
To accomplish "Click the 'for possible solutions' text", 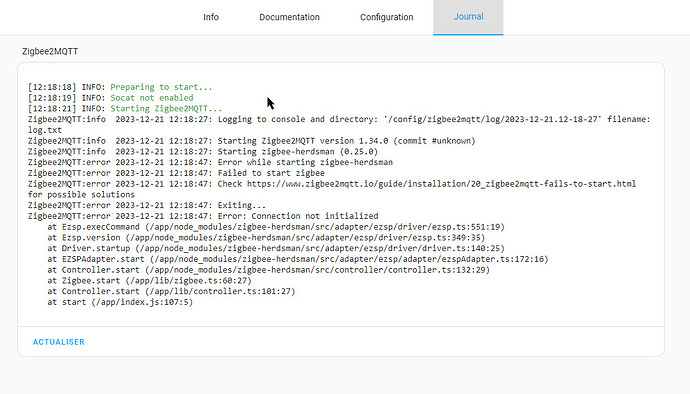I will click(81, 195).
